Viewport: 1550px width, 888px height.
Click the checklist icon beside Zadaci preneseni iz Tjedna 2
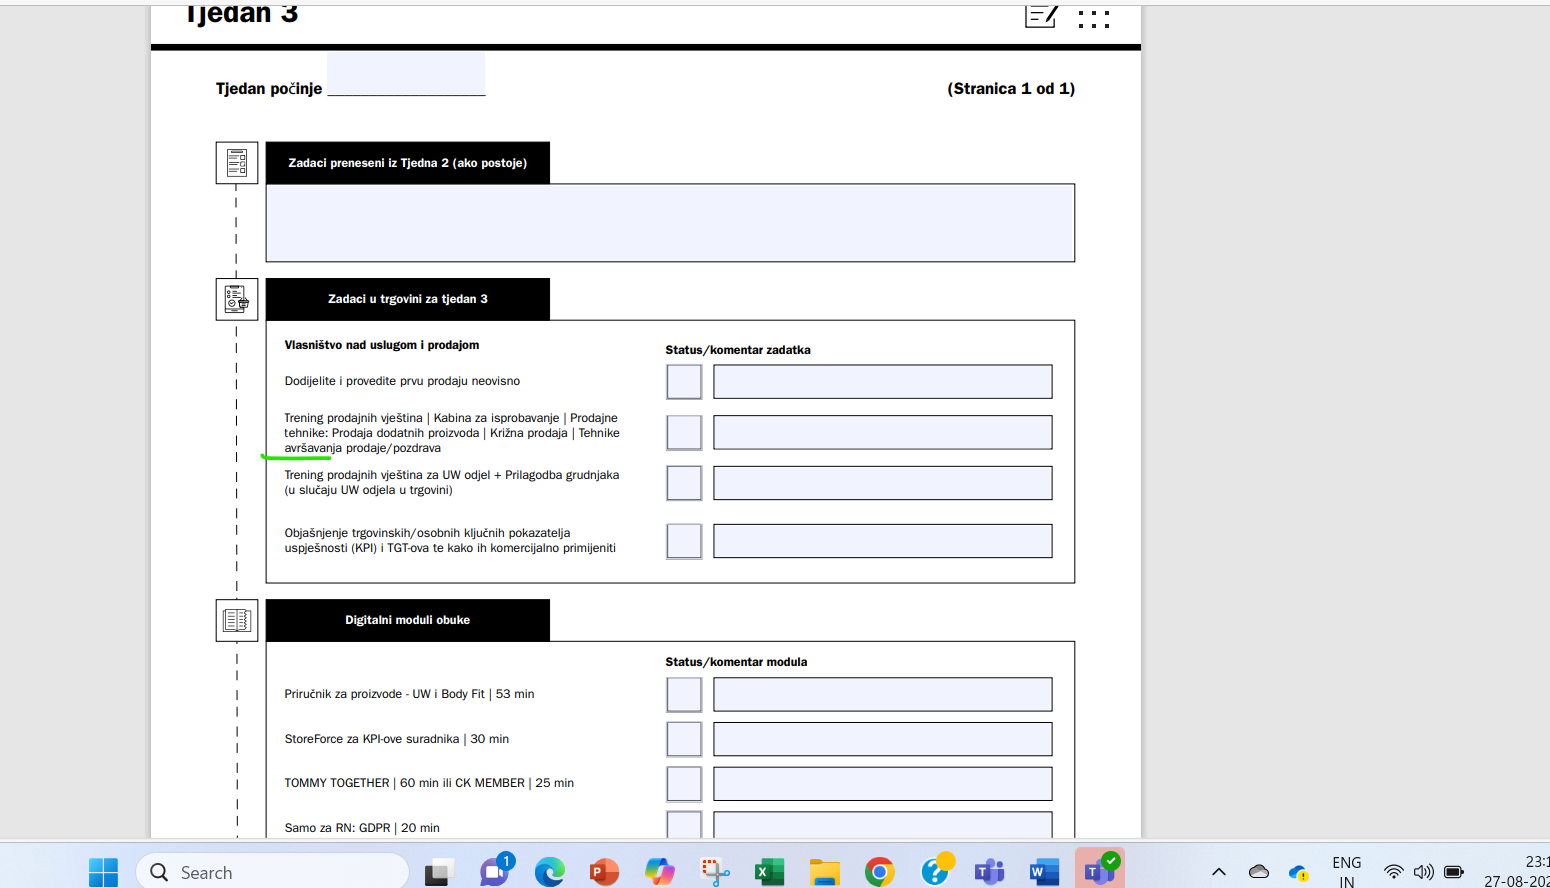[x=237, y=163]
